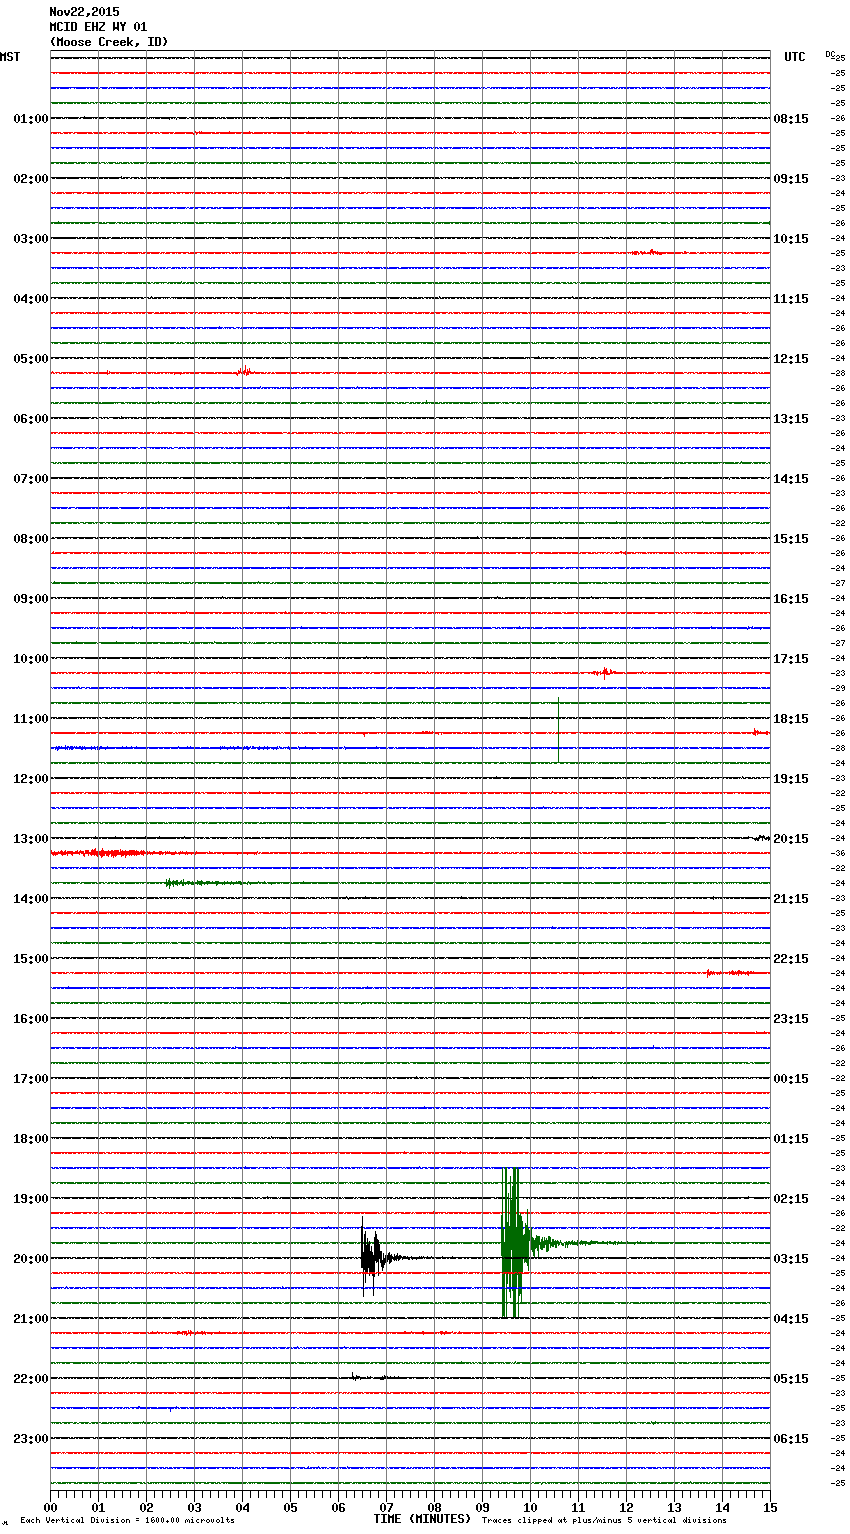Click the 20:15 UTC time label
850x1534 pixels.
click(791, 839)
